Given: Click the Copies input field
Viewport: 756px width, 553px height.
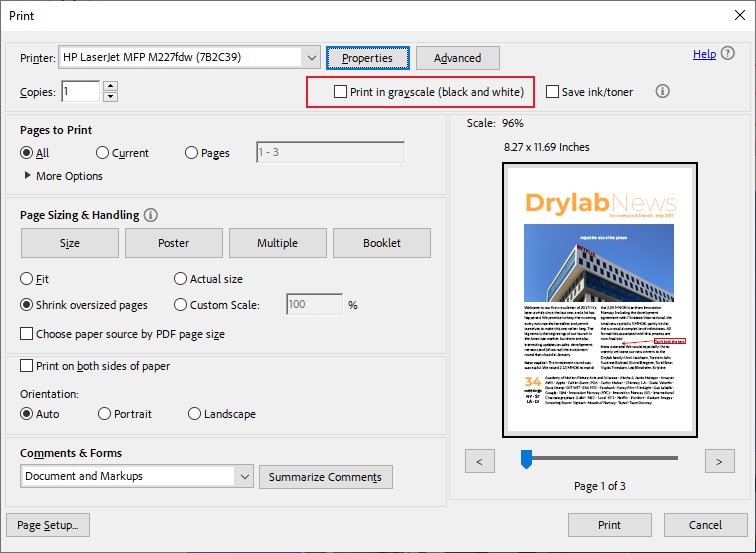Looking at the screenshot, I should (81, 91).
